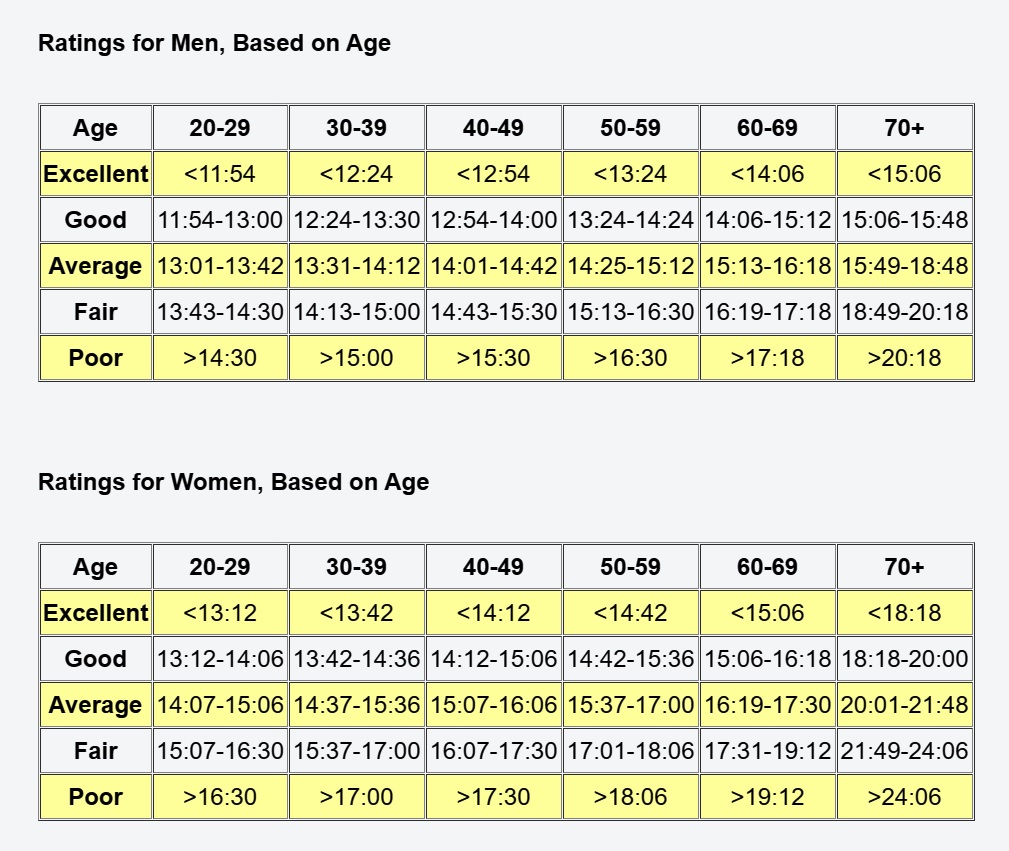Click the men's Good cell 12:24-13:30

[357, 220]
